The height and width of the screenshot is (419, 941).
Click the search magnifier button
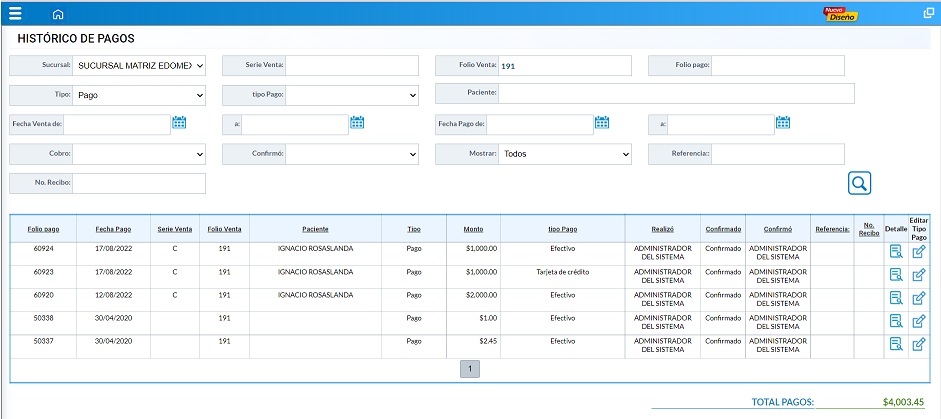tap(859, 183)
